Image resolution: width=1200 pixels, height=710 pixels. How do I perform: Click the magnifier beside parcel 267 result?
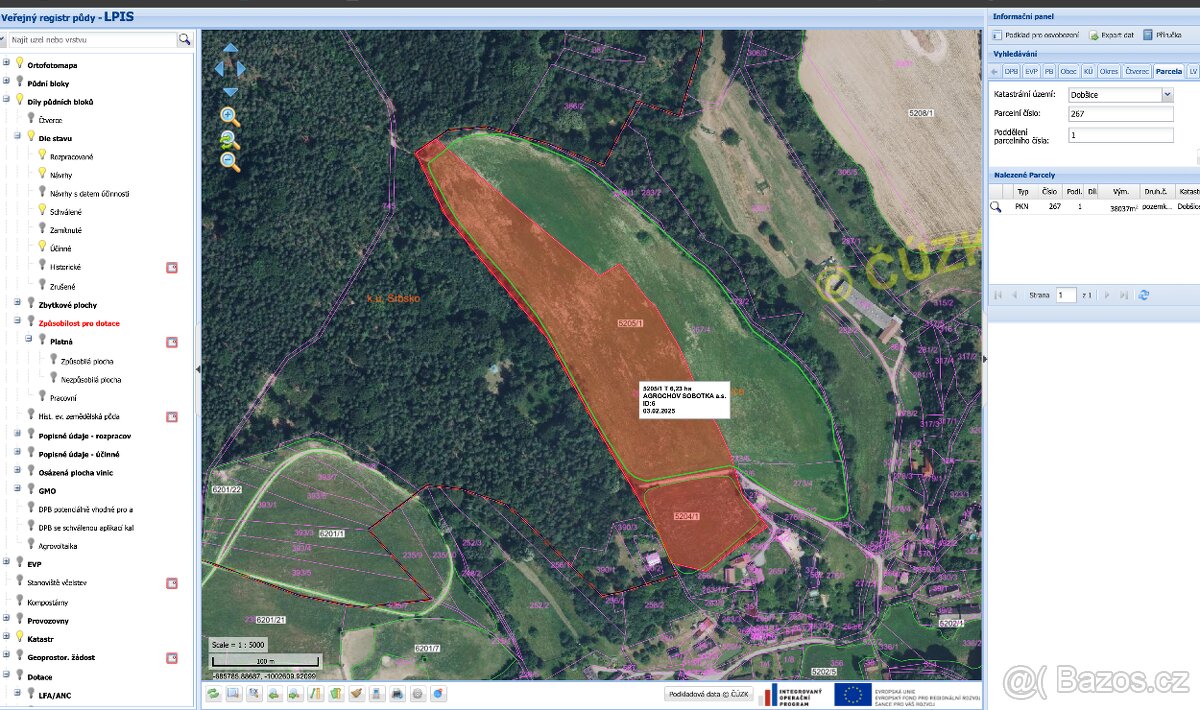pyautogui.click(x=996, y=207)
